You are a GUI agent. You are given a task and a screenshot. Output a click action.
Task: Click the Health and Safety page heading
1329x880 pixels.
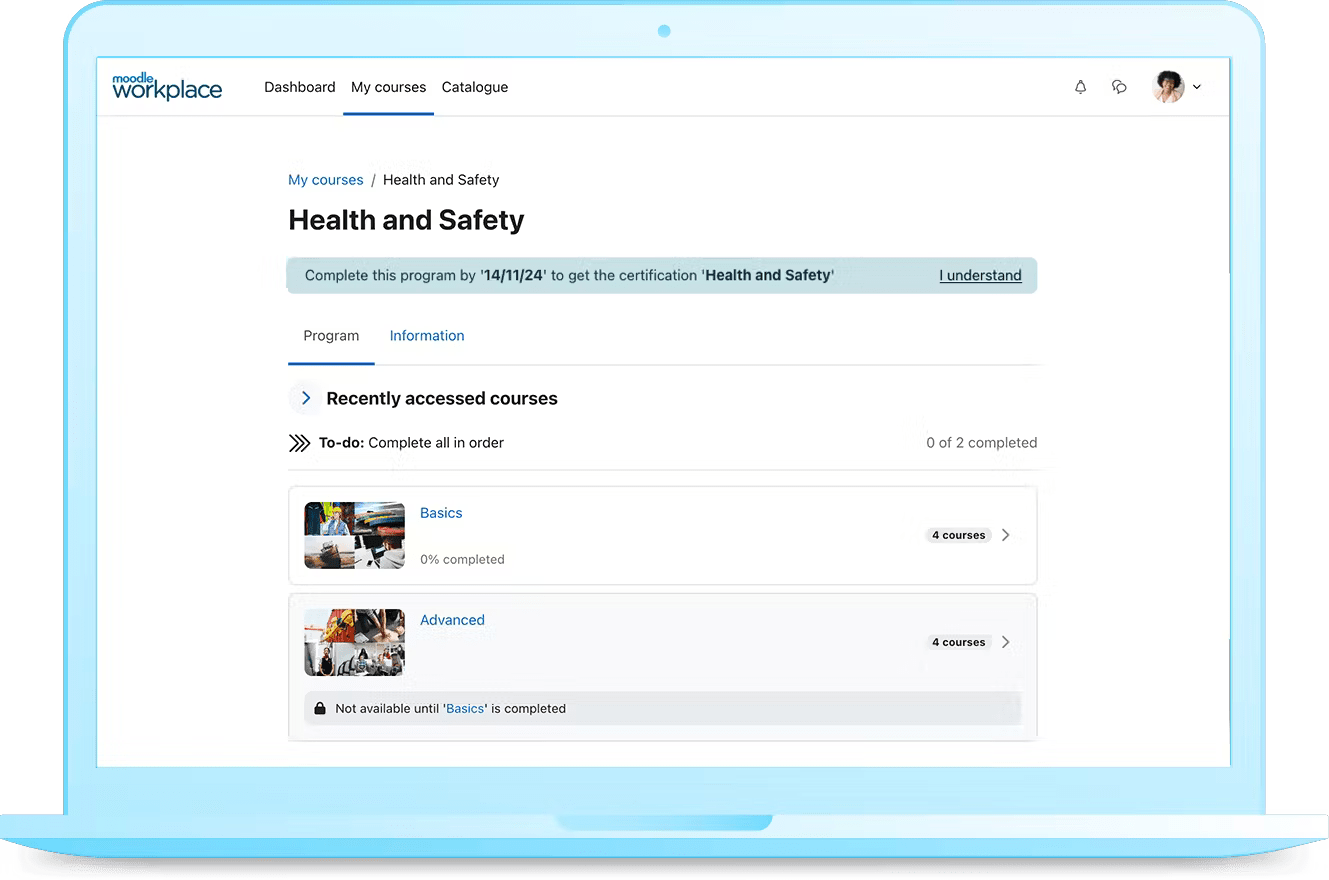tap(406, 220)
